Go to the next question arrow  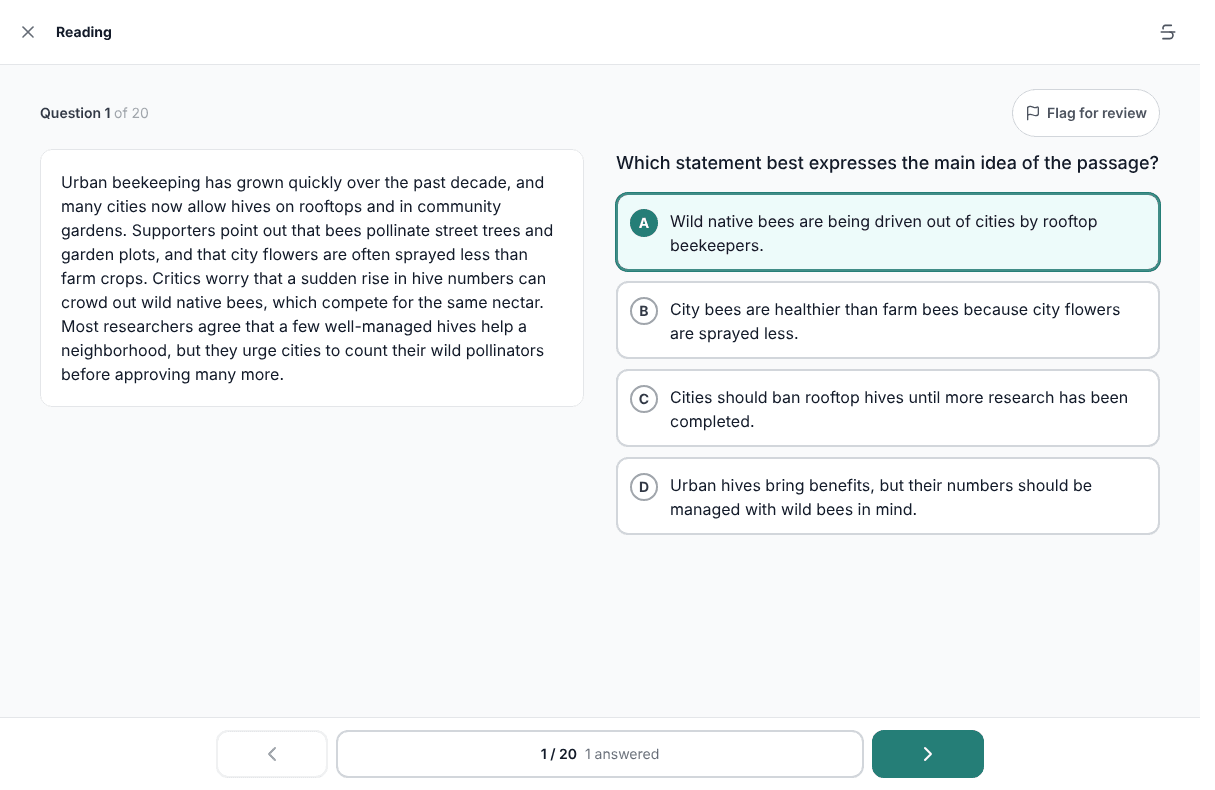(928, 754)
